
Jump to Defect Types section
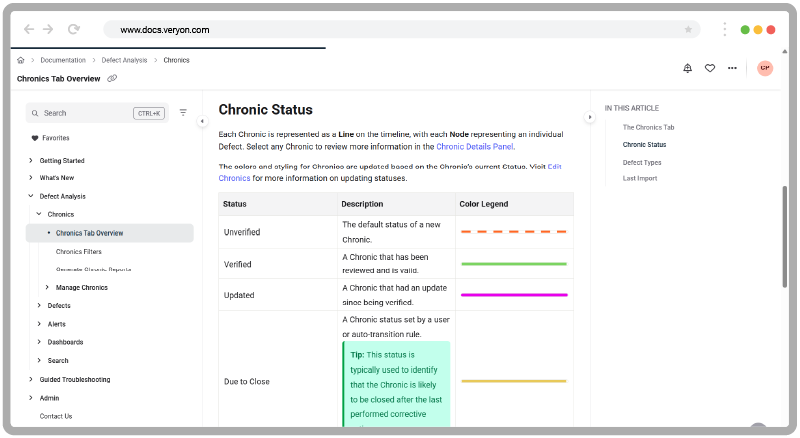(x=641, y=163)
